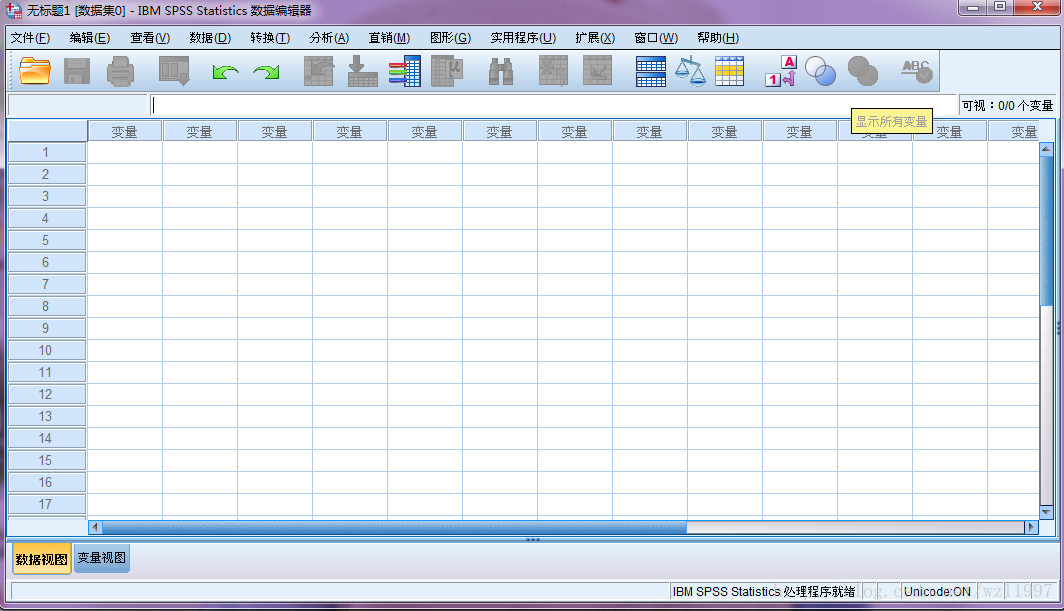Image resolution: width=1064 pixels, height=611 pixels.
Task: Click vertical scrollbar up arrow
Action: 1046,148
